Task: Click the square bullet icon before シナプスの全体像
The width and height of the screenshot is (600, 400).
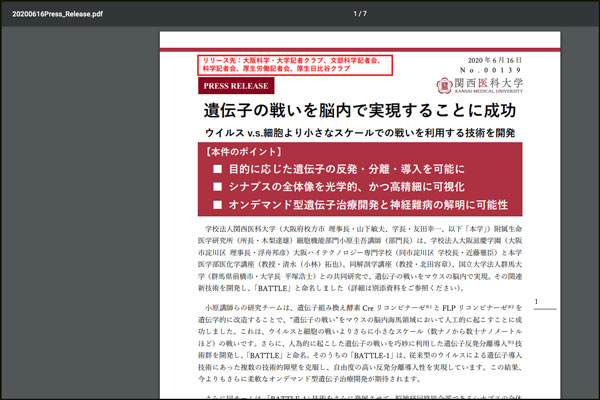Action: 218,187
